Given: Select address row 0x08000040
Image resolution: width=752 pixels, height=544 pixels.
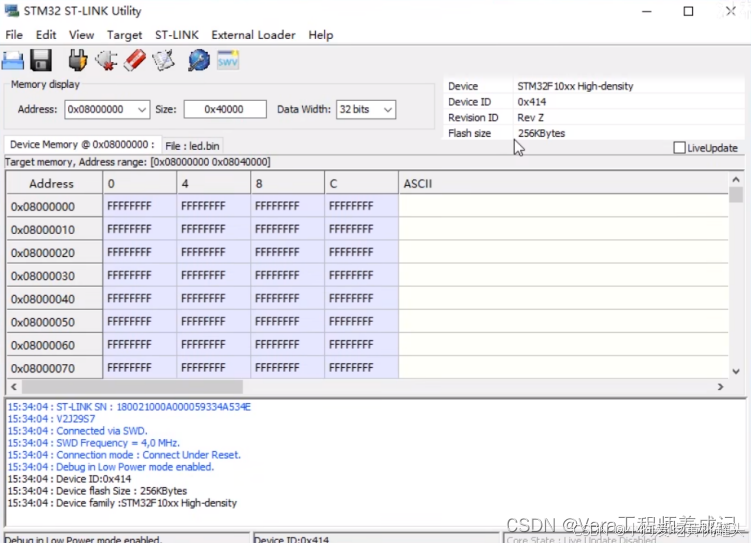Looking at the screenshot, I should tap(54, 298).
